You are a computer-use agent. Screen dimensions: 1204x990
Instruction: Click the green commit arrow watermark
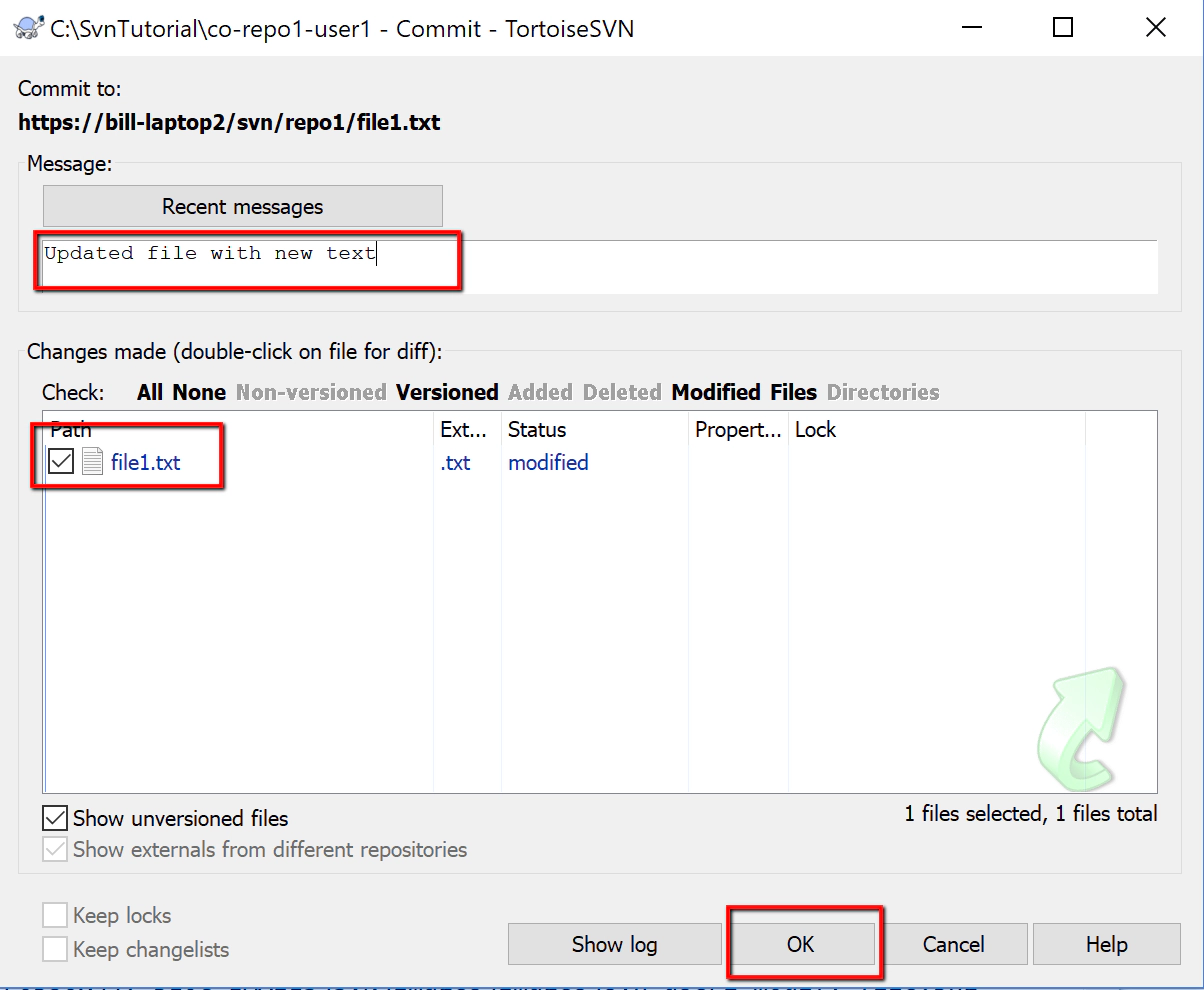[1082, 727]
